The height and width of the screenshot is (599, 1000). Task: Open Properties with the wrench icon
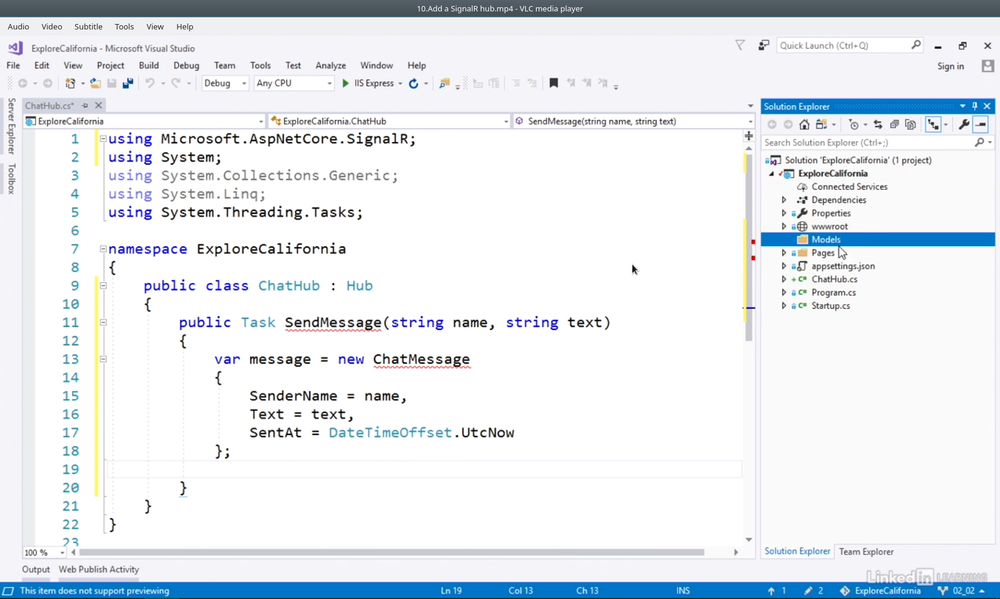point(964,124)
